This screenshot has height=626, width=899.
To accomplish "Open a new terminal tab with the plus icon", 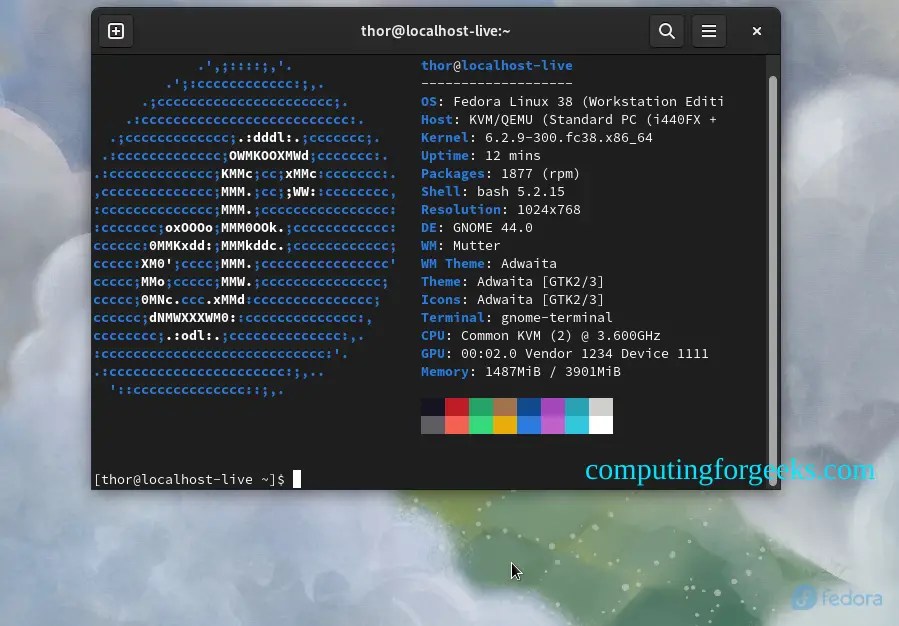I will (116, 31).
